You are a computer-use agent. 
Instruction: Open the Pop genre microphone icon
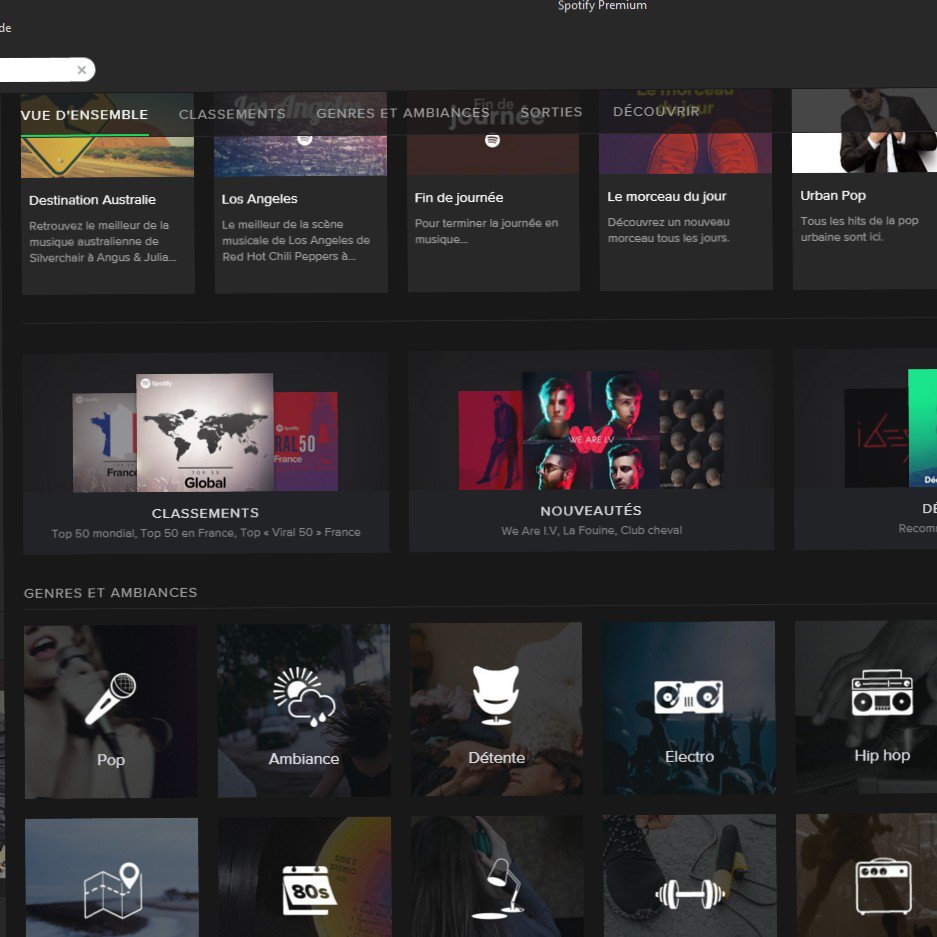pos(111,698)
